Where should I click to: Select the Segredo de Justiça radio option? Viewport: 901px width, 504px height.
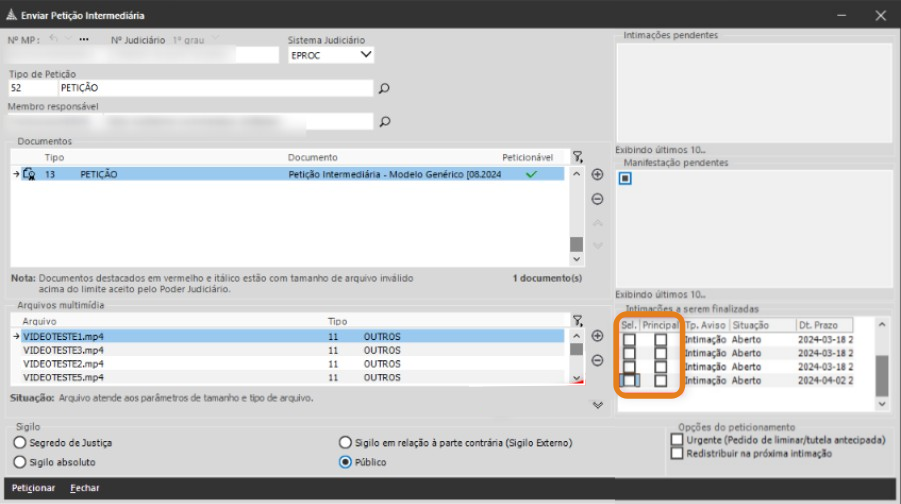click(18, 443)
